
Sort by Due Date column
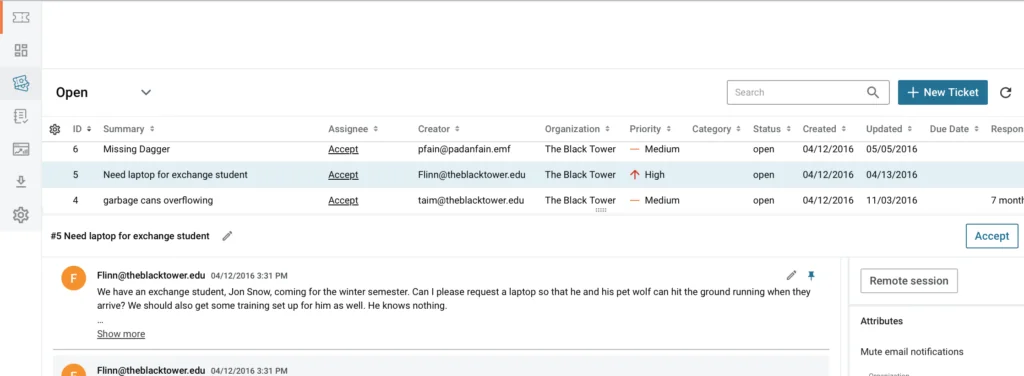pyautogui.click(x=954, y=129)
